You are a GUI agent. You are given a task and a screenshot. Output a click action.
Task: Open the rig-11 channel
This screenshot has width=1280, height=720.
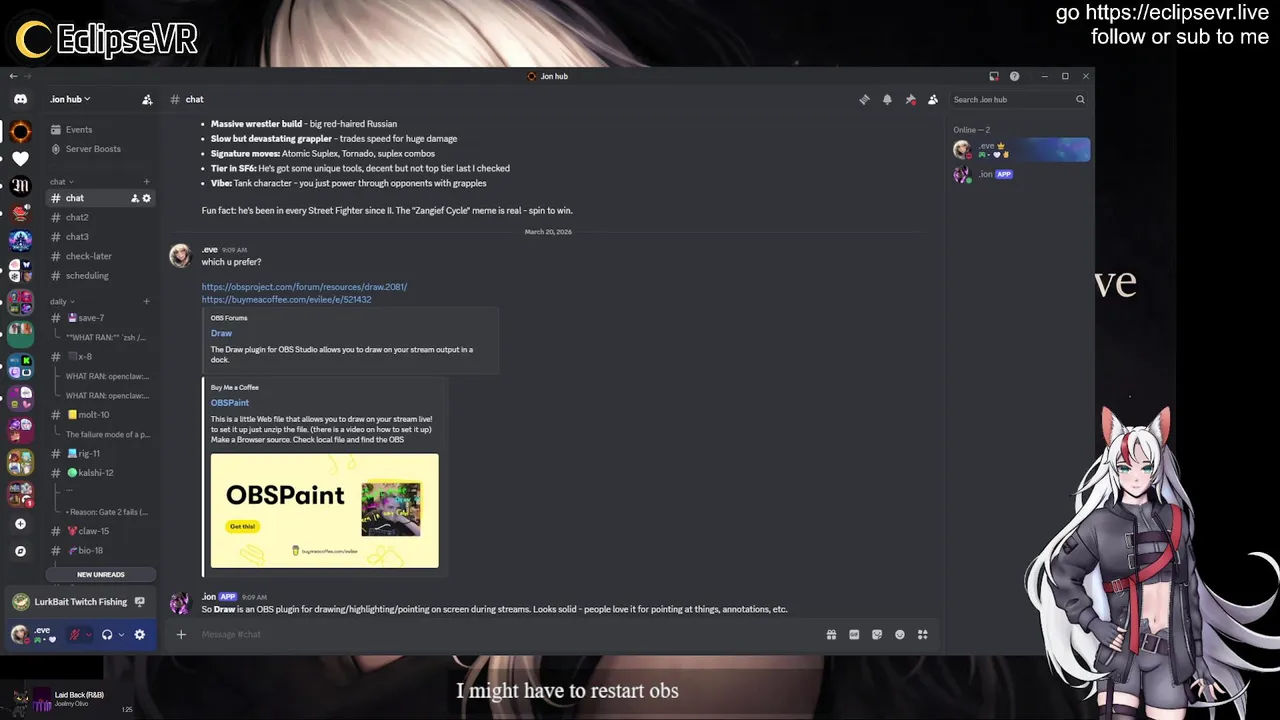[89, 454]
